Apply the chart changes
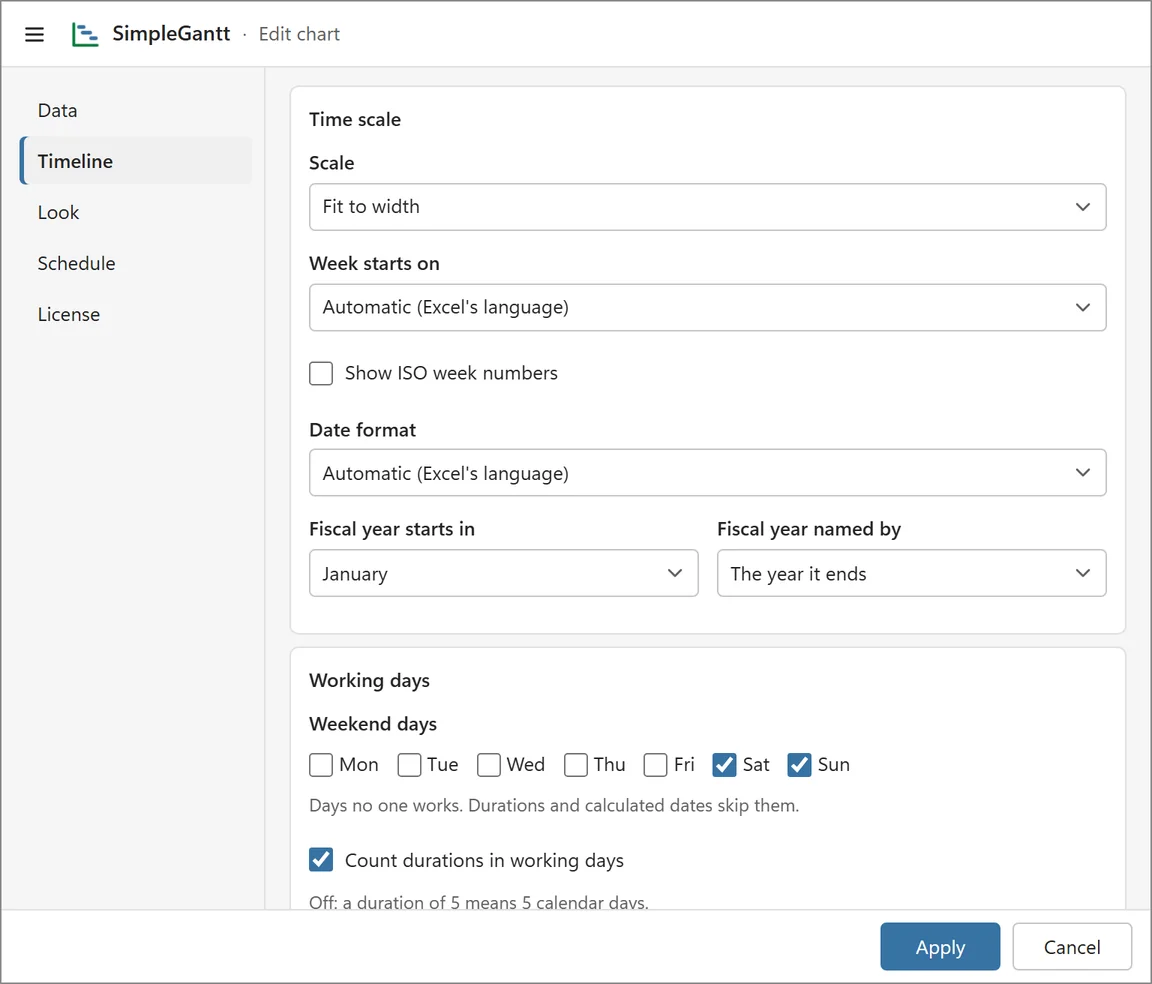Image resolution: width=1152 pixels, height=984 pixels. point(940,947)
